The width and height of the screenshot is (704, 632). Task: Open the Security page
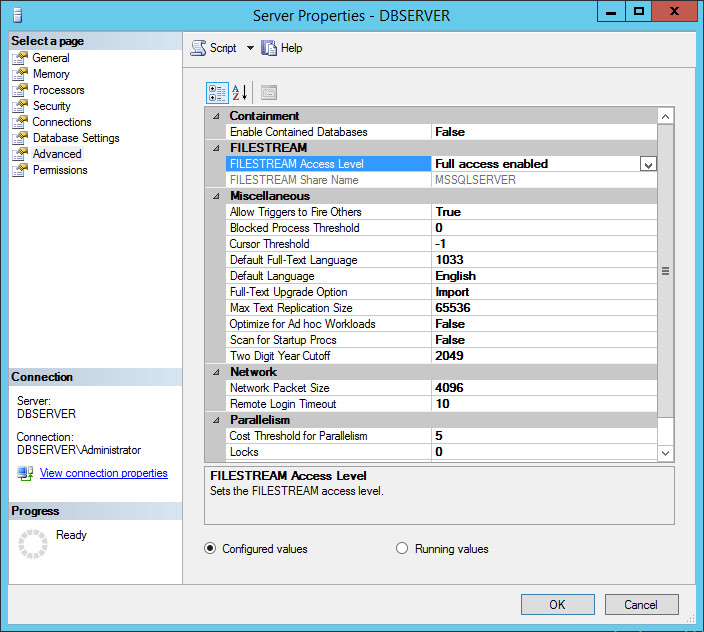tap(51, 106)
